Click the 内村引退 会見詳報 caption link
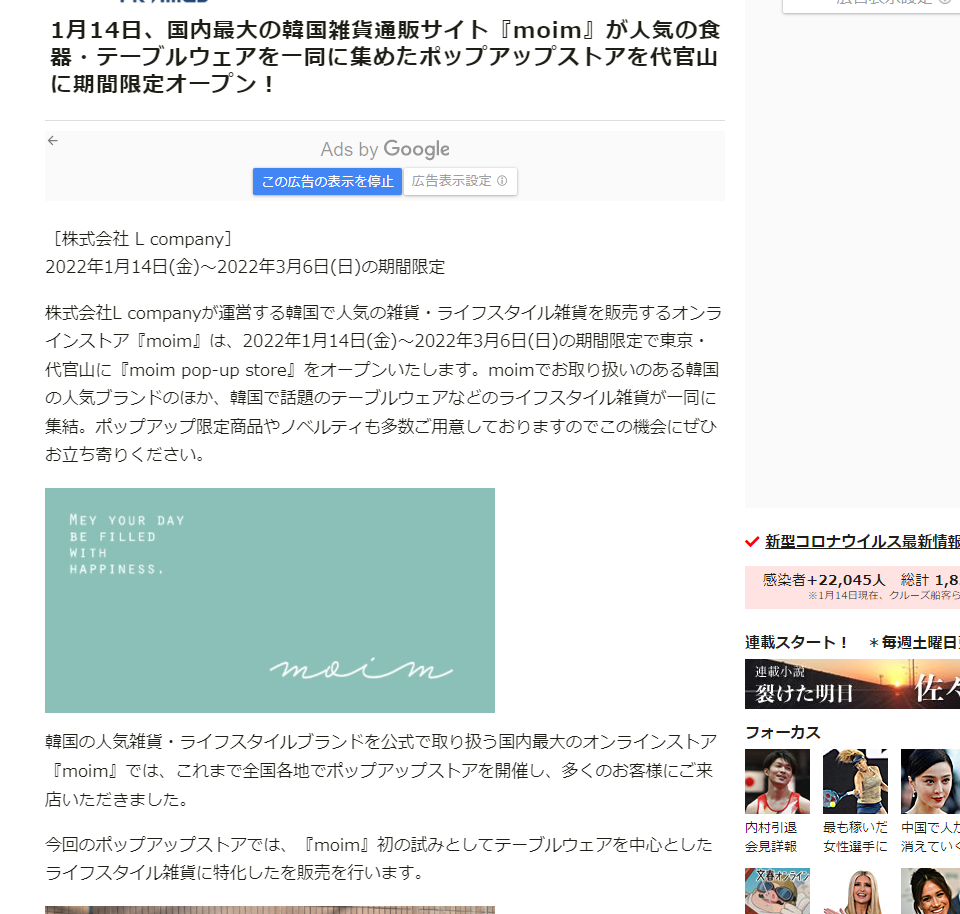Screen dimensions: 960x914 (771, 837)
